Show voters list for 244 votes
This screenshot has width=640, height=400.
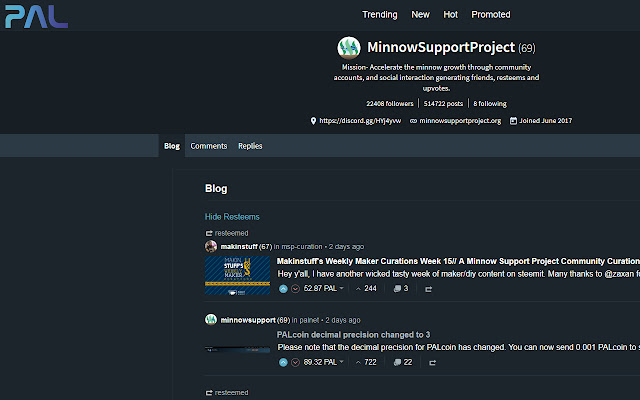point(366,289)
